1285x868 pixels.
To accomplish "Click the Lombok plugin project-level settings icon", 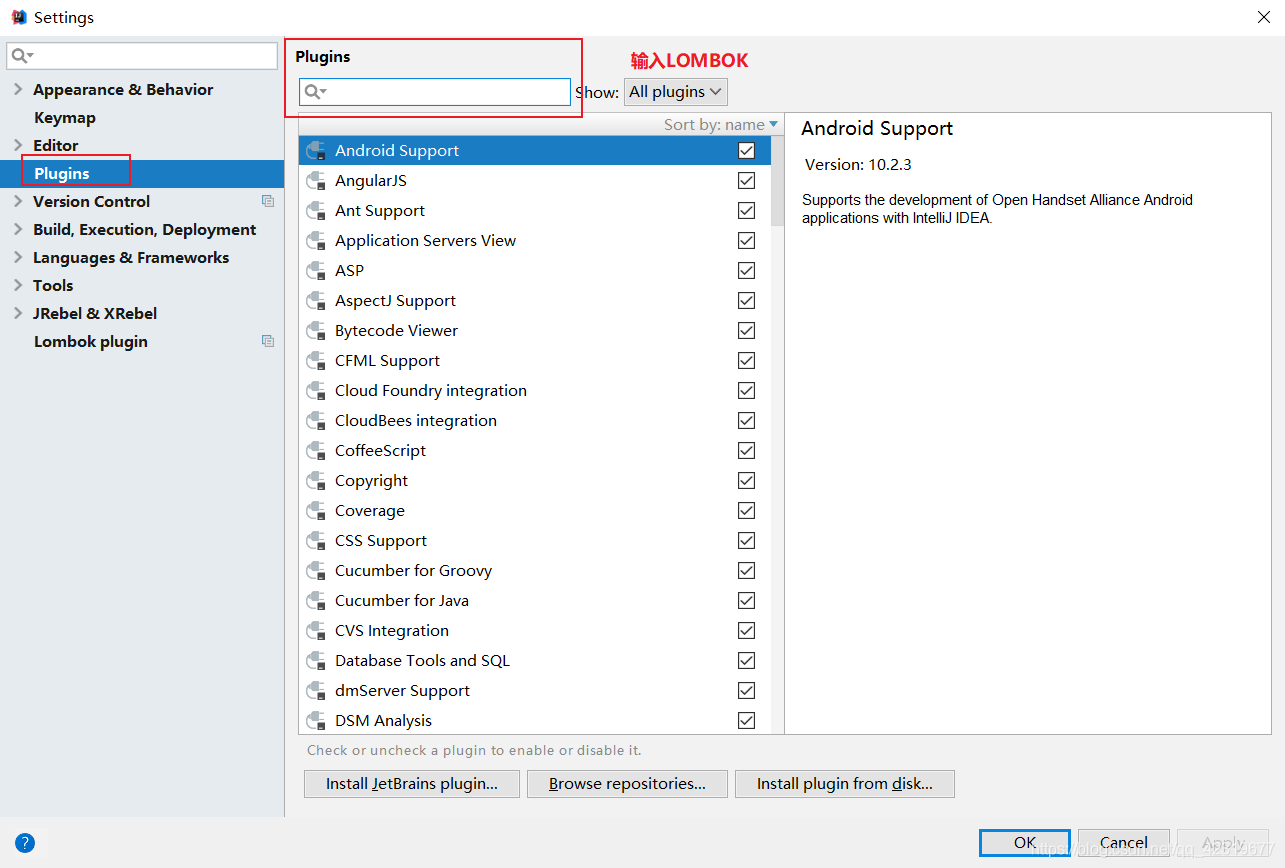I will click(268, 341).
